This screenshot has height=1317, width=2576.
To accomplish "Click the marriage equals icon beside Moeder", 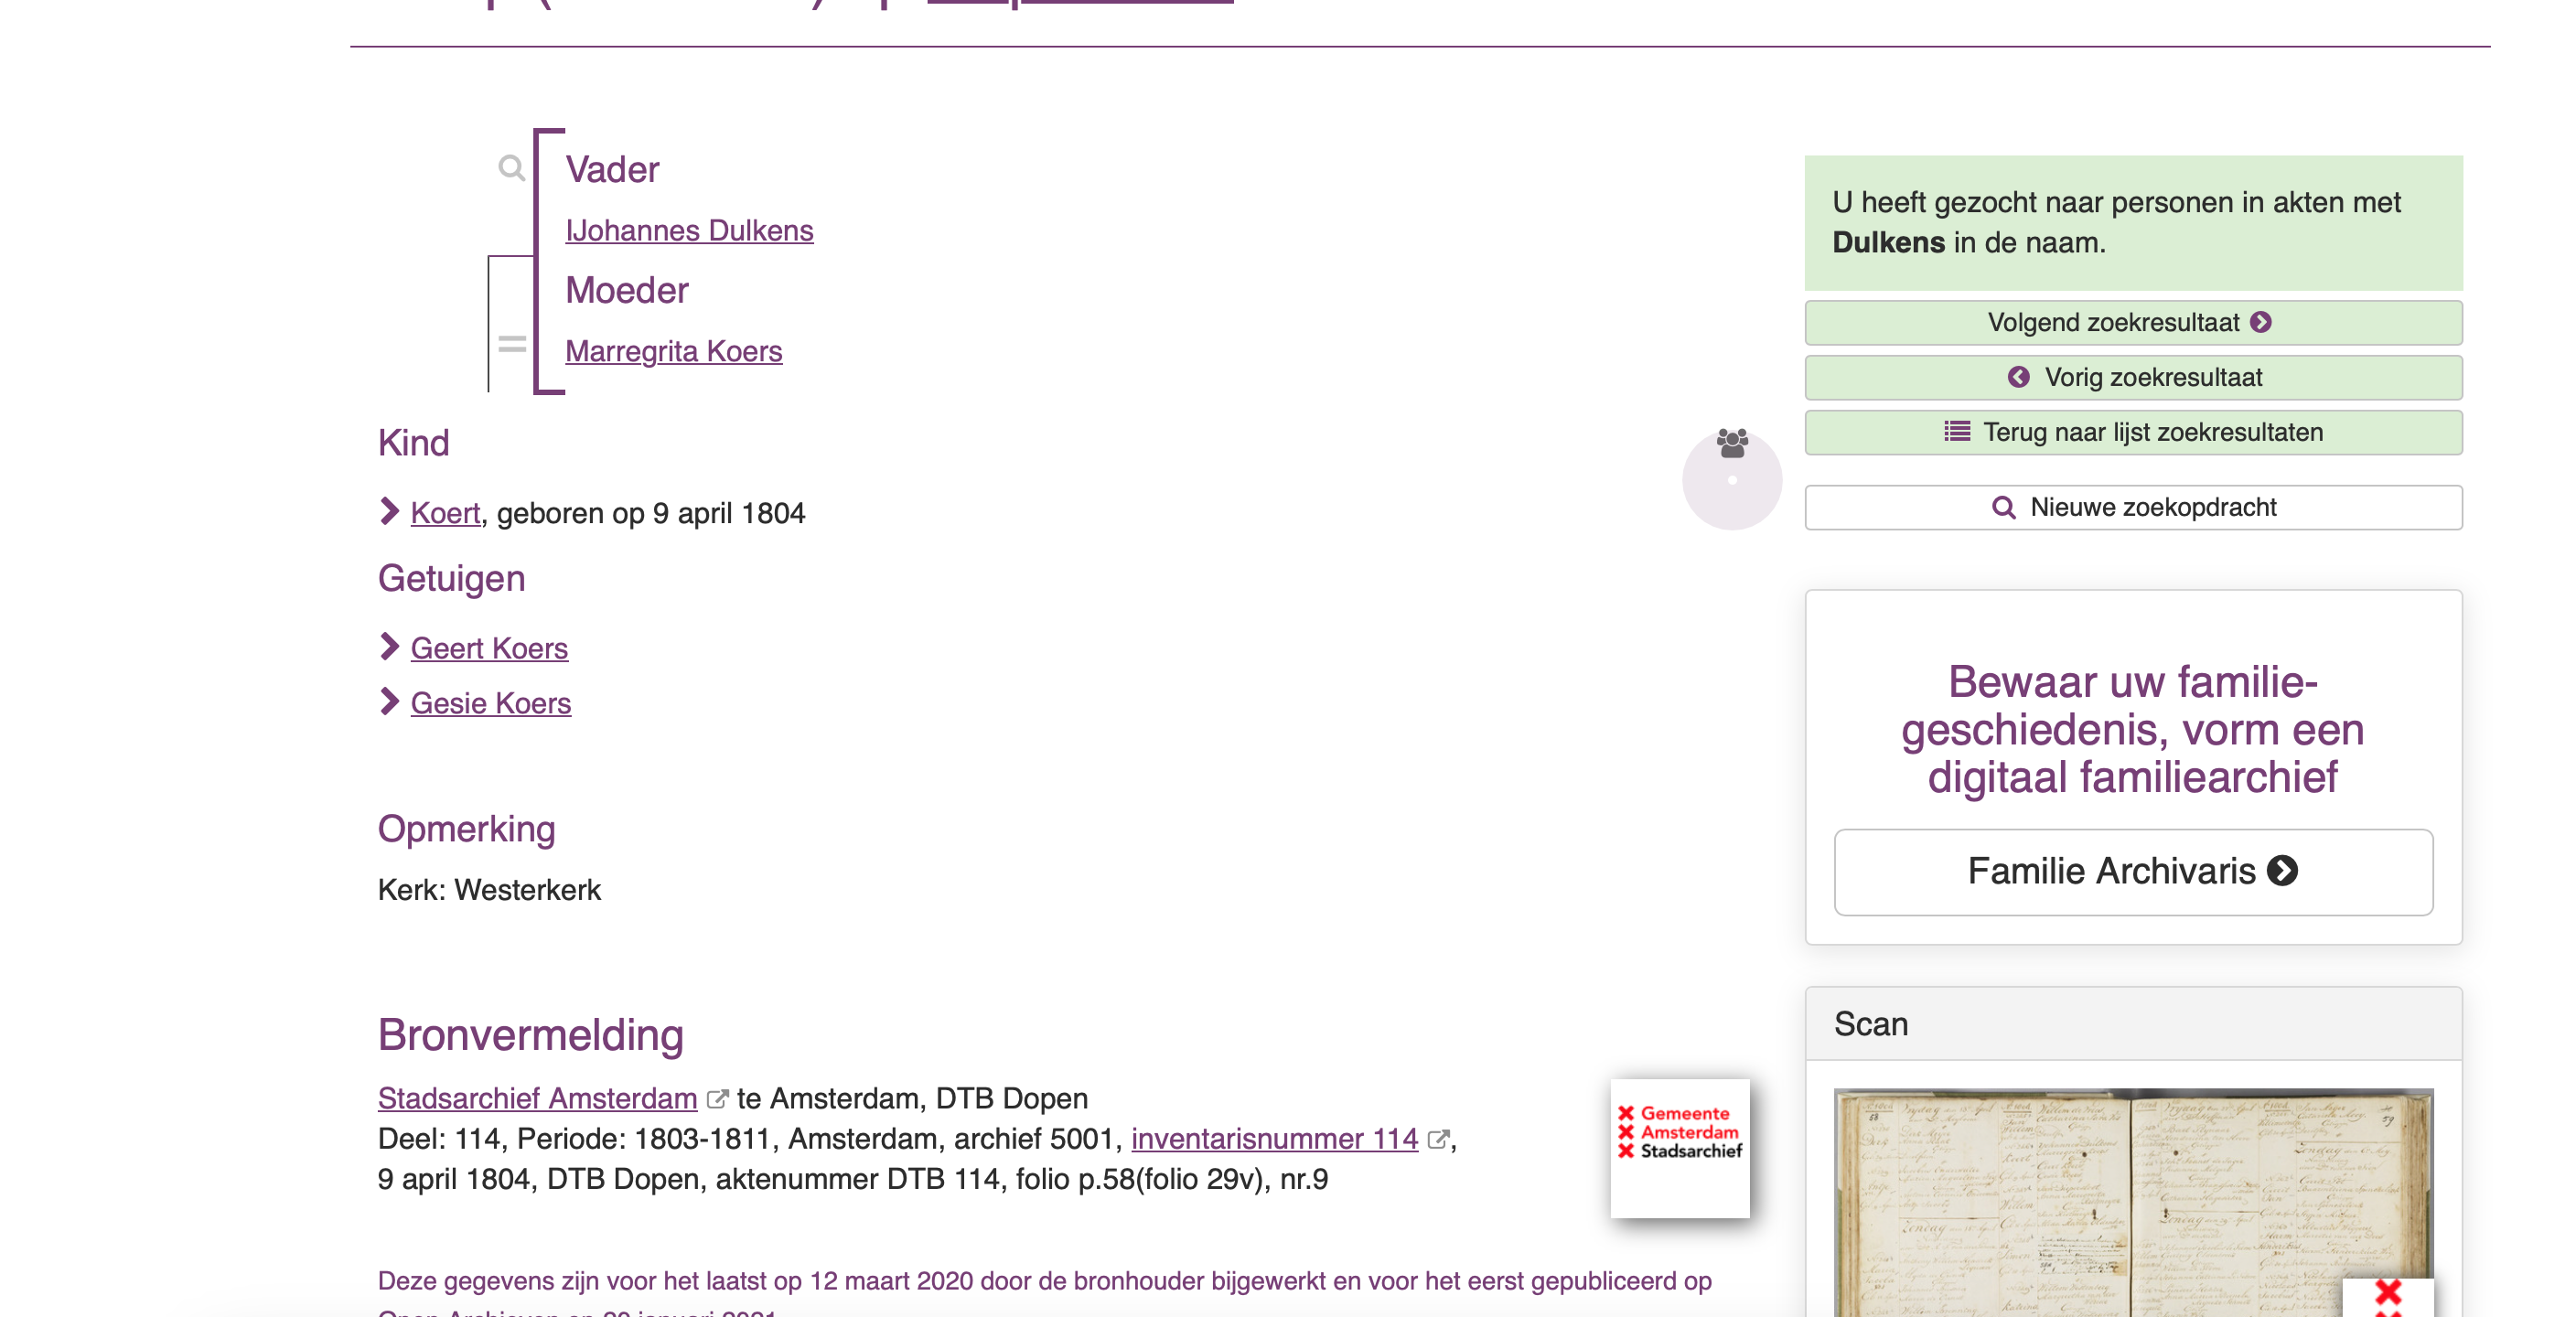I will point(512,345).
